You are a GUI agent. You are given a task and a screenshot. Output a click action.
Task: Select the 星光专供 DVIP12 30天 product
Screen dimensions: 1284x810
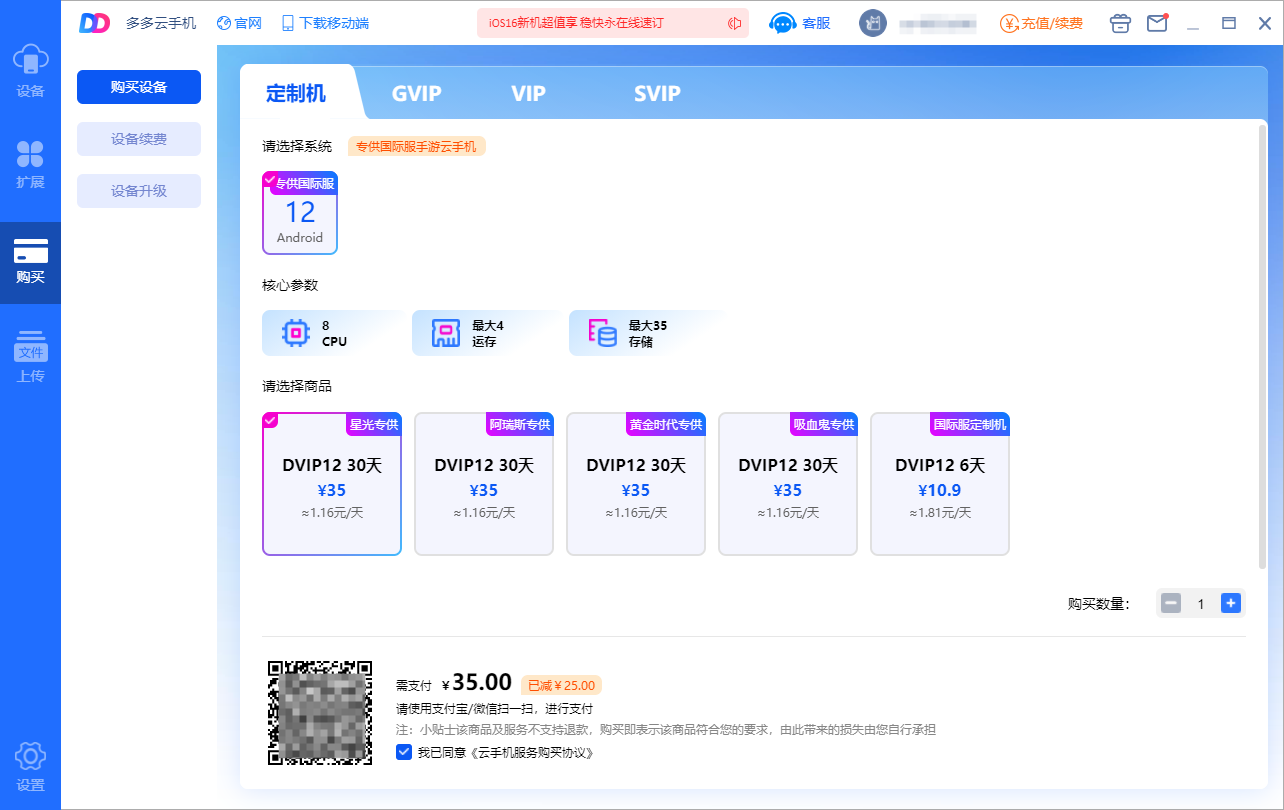pos(332,483)
